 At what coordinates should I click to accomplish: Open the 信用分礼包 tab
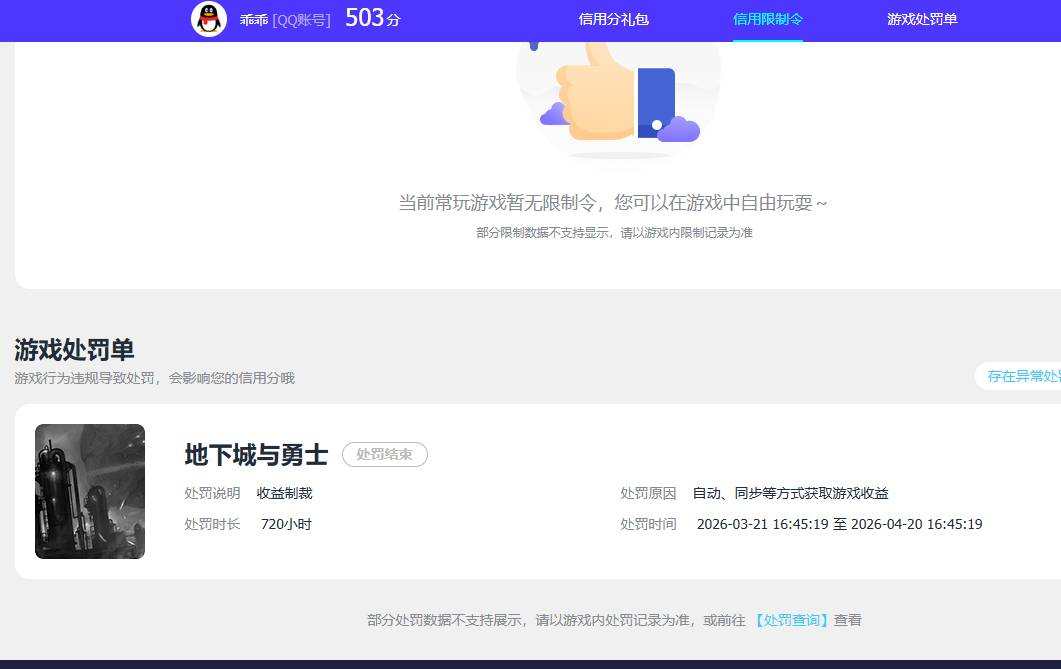point(614,20)
